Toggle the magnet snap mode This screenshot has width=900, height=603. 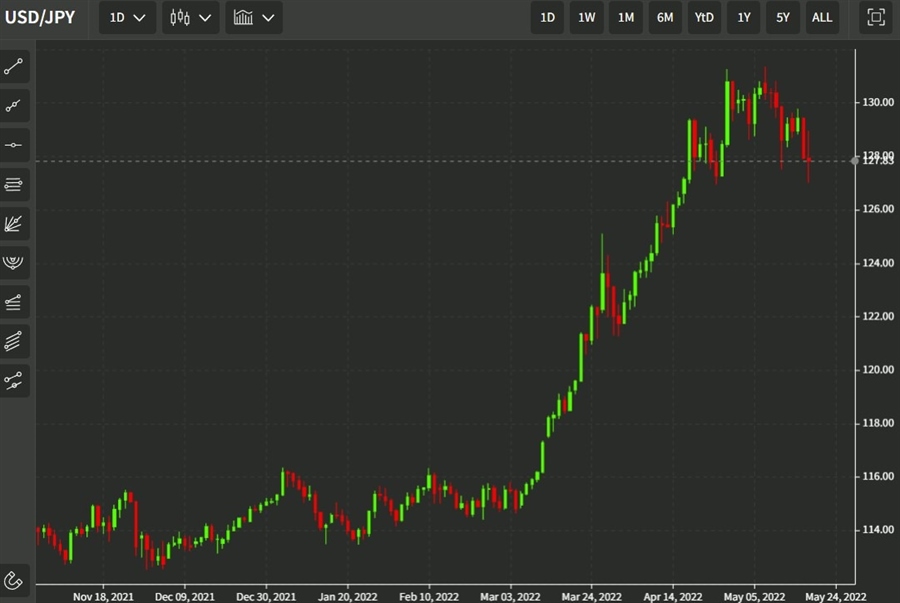pyautogui.click(x=14, y=580)
